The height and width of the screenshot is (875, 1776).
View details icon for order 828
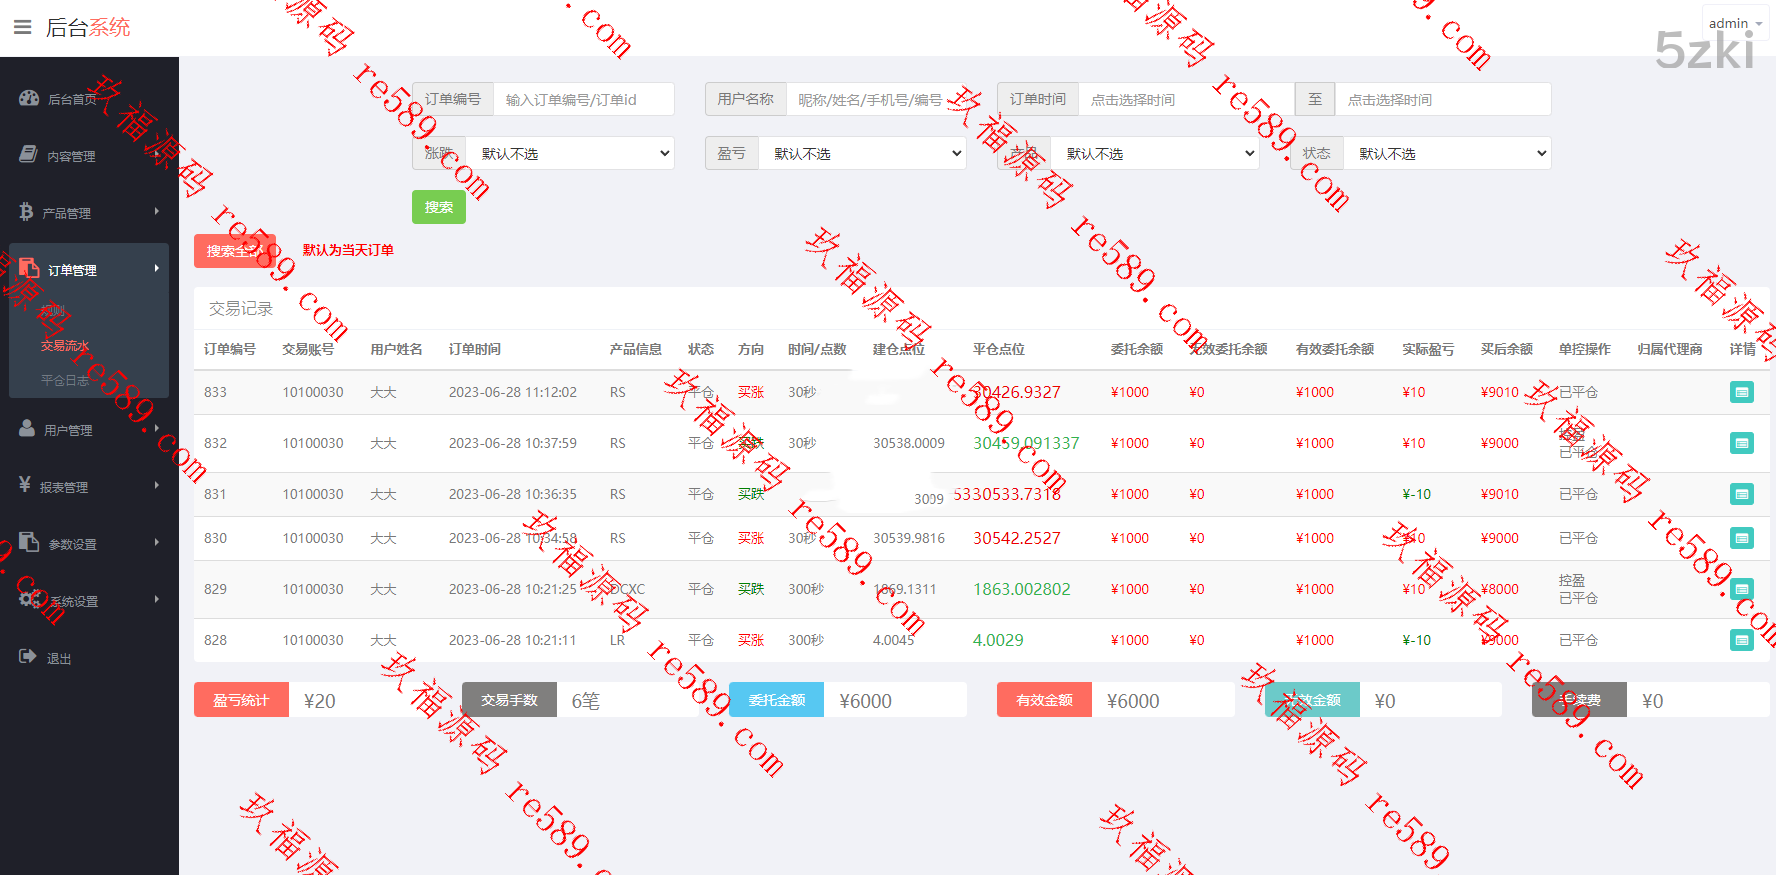point(1741,640)
